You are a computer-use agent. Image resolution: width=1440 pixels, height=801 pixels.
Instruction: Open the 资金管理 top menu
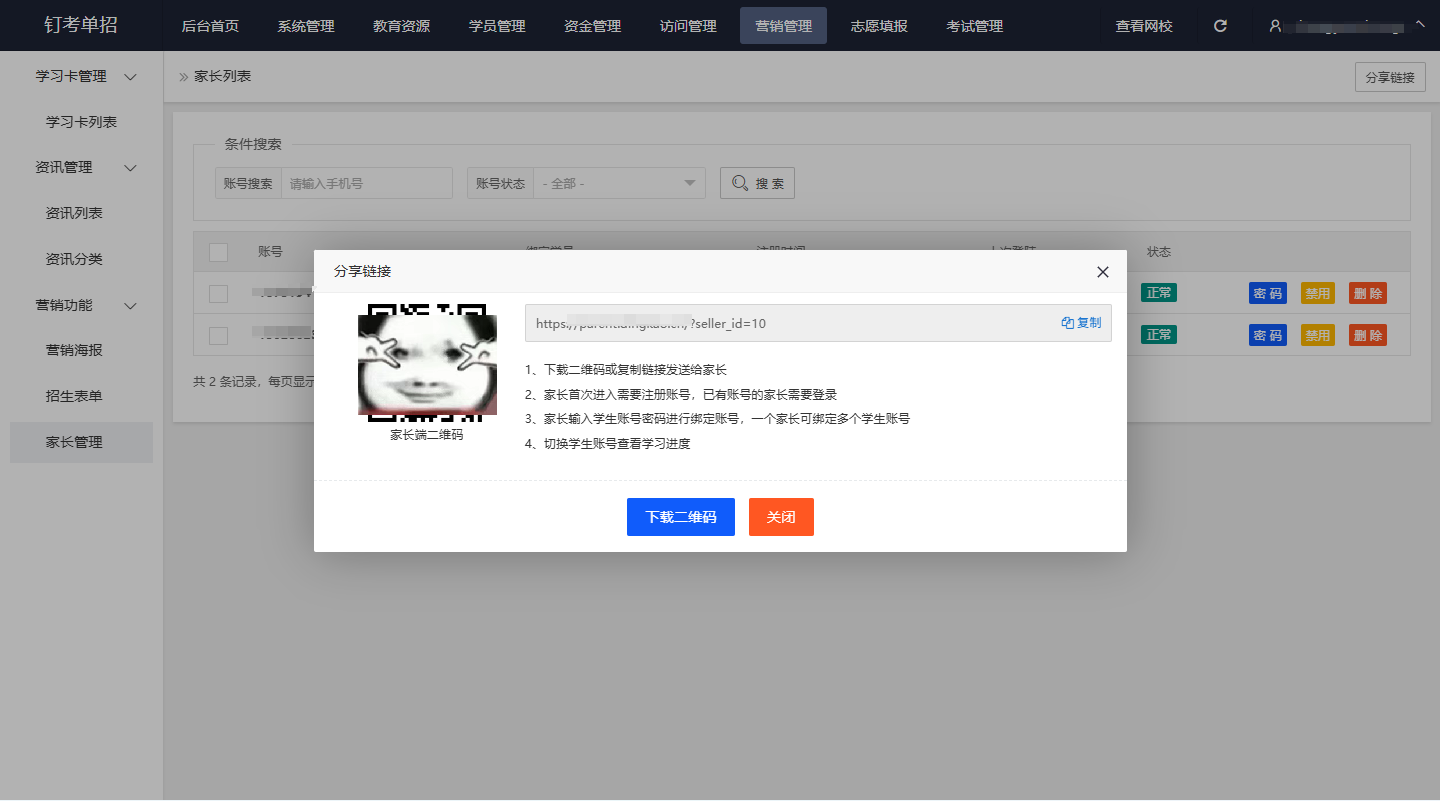[x=592, y=26]
